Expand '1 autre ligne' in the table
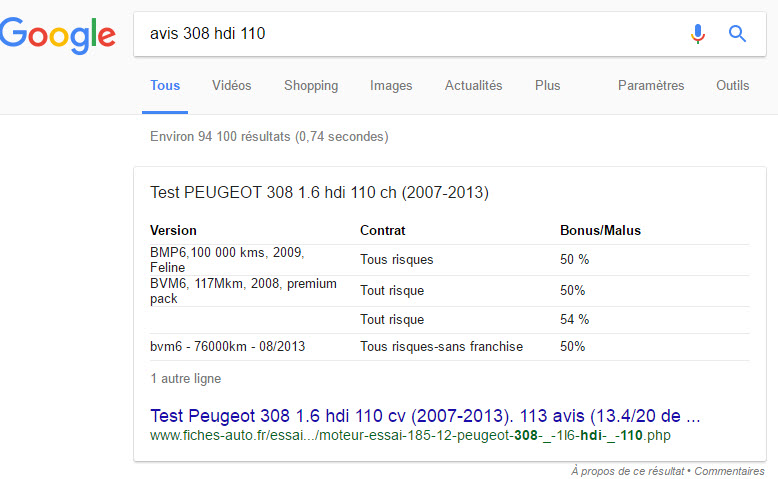 coord(186,378)
